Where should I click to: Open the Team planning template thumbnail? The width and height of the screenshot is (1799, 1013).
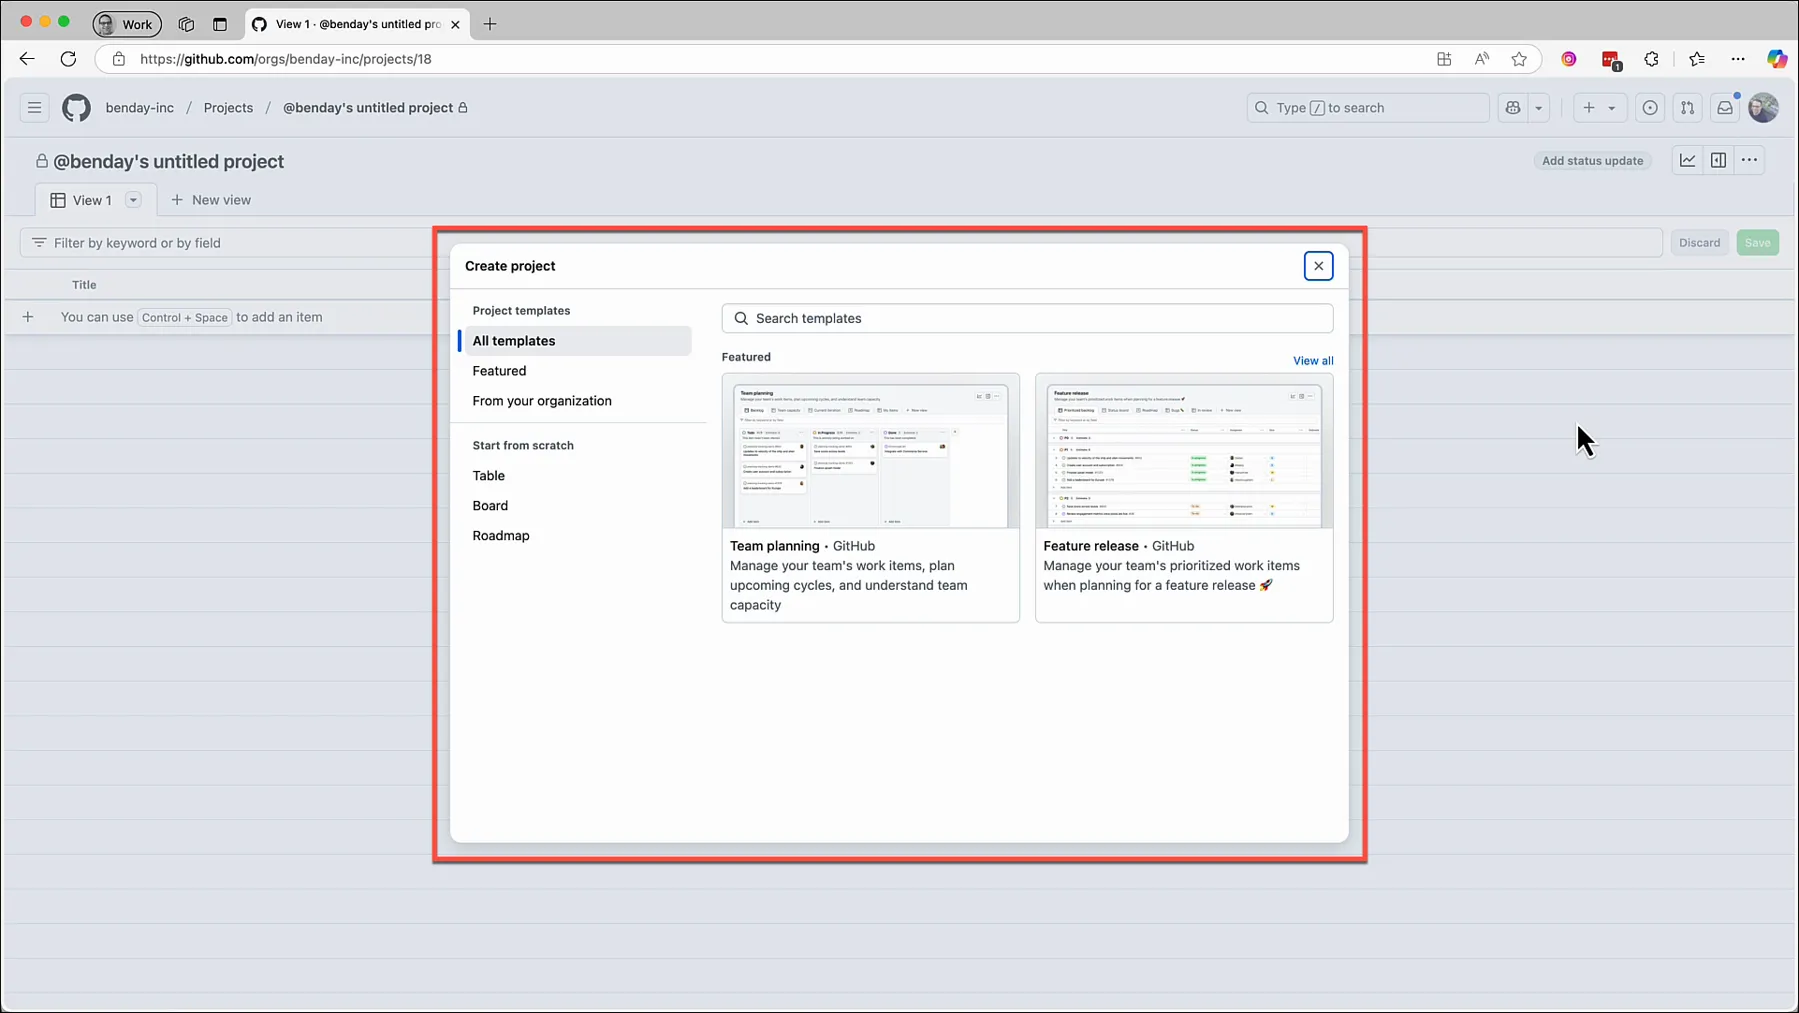pos(870,452)
